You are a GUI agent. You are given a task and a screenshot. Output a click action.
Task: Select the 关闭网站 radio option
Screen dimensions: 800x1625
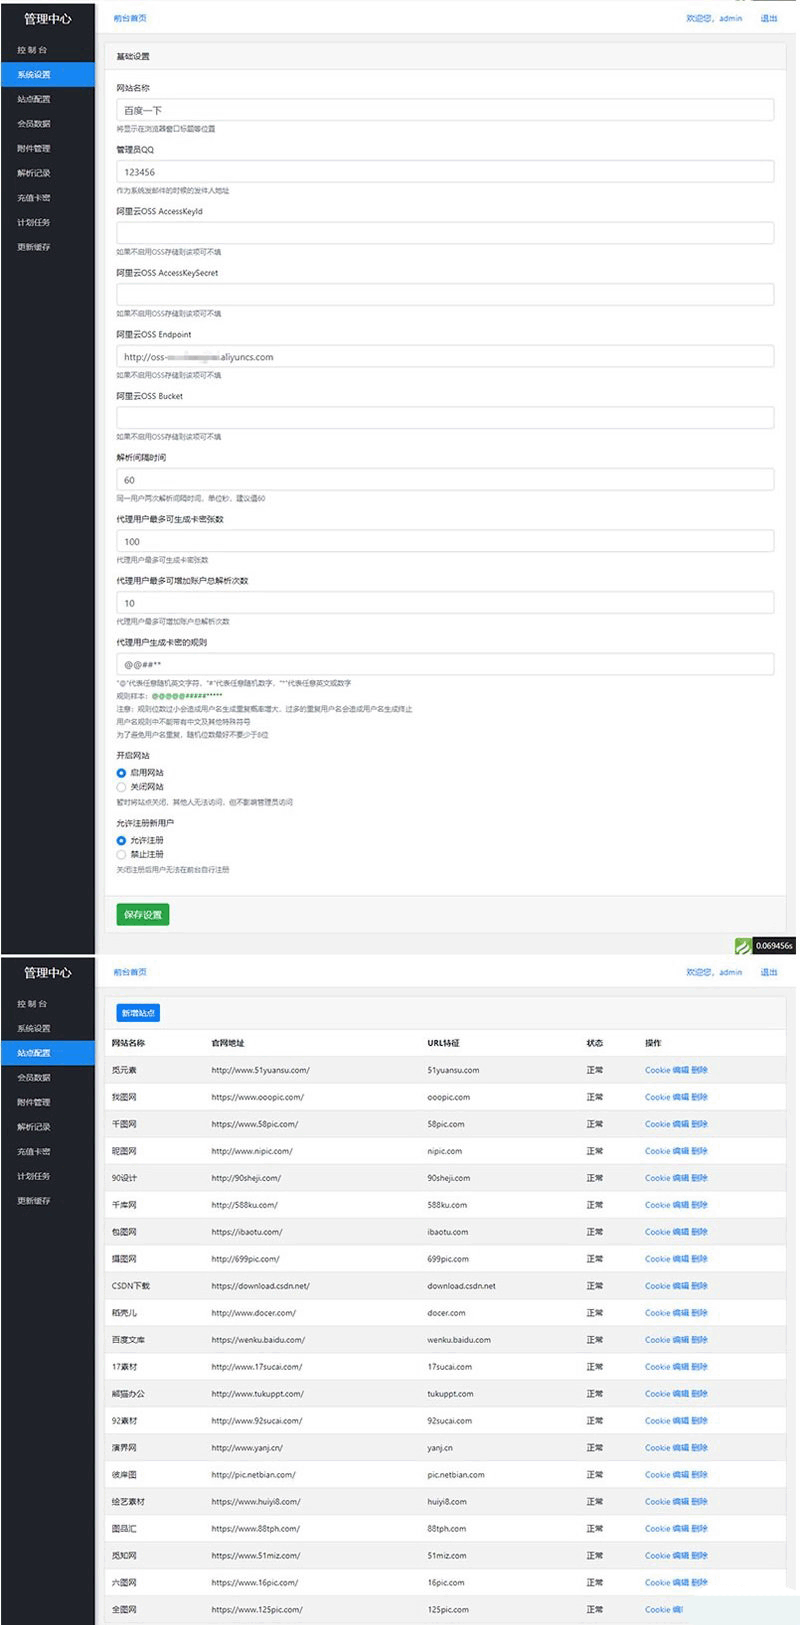[x=122, y=787]
